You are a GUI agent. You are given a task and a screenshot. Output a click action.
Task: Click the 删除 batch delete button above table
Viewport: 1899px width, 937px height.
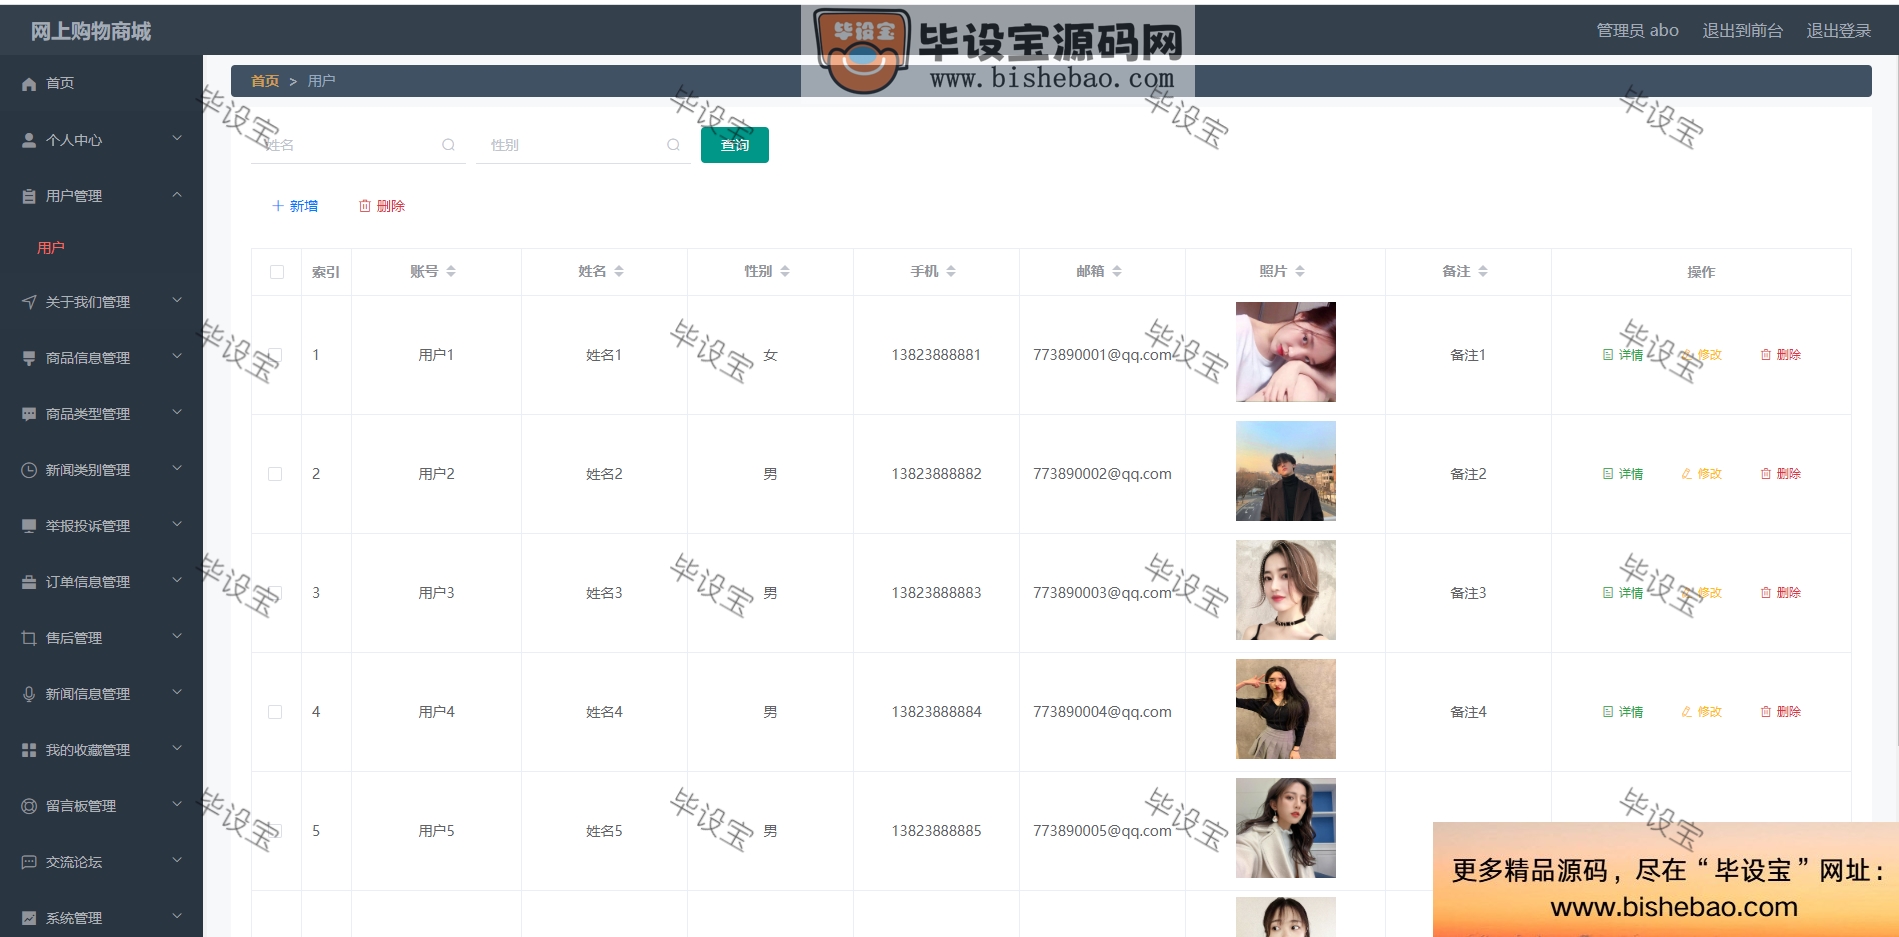382,206
